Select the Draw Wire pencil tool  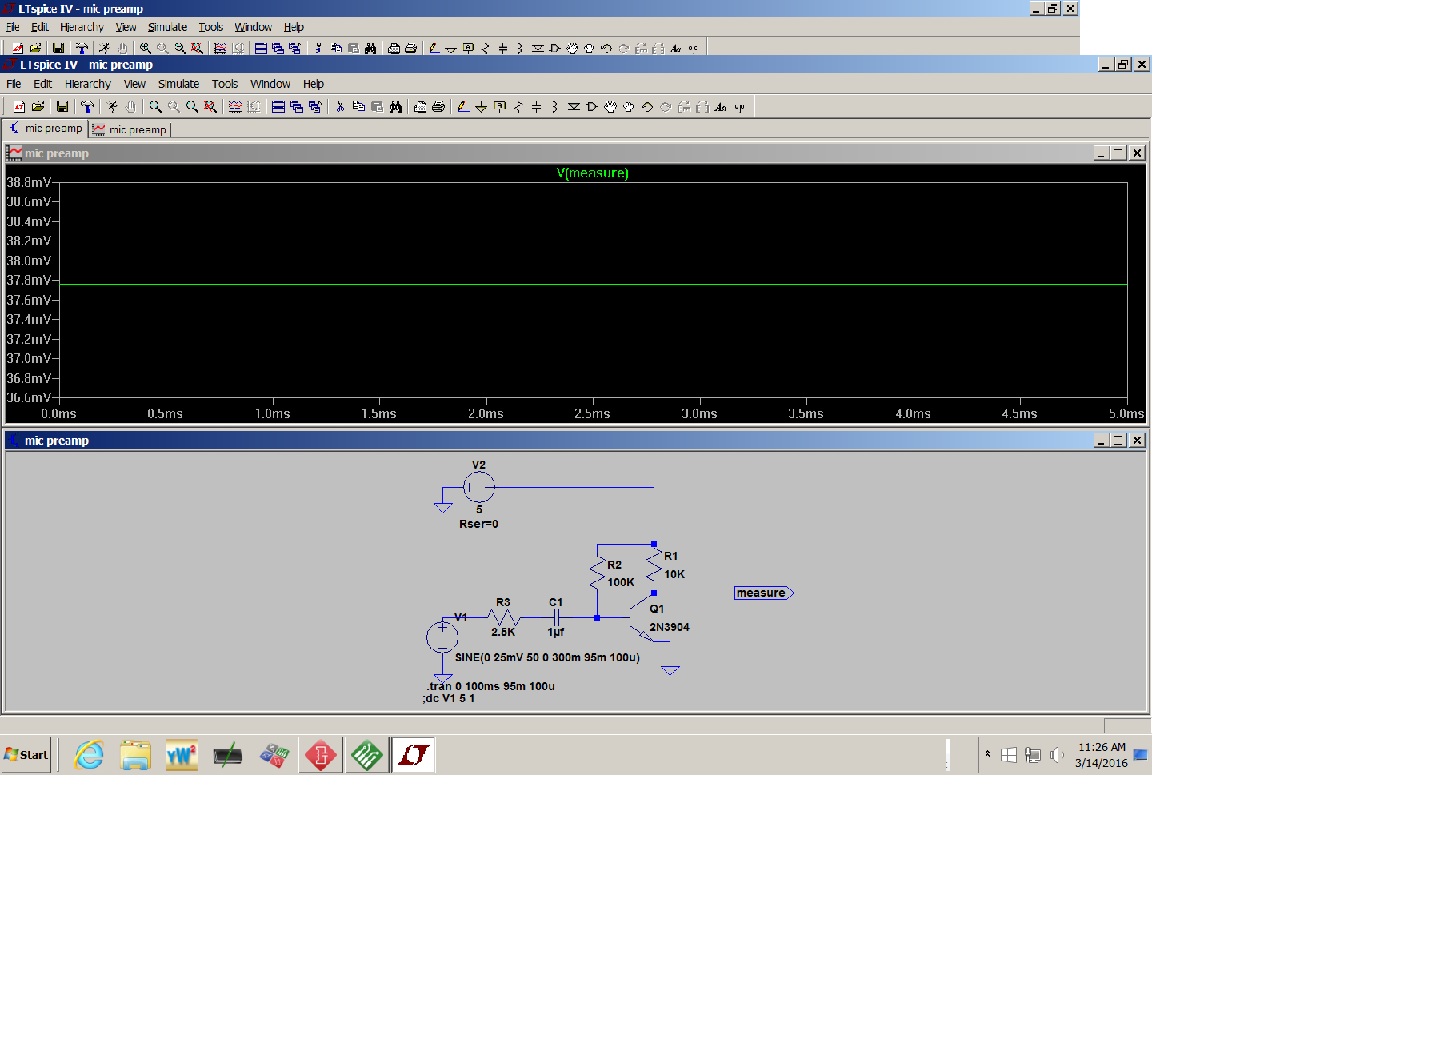coord(463,107)
